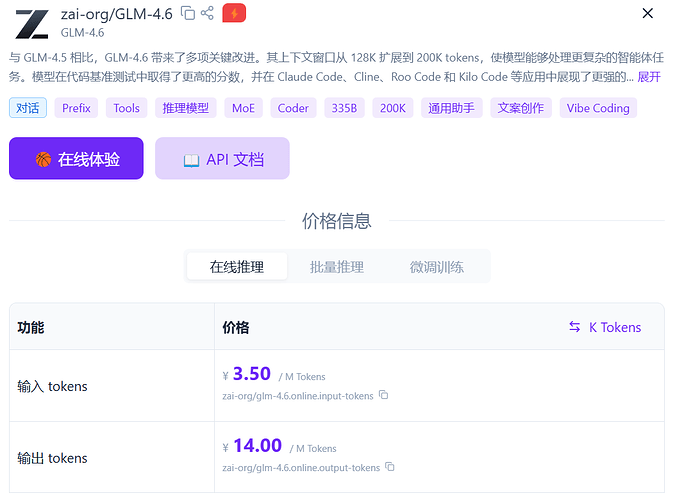Click the GLM-4.6 subtitle under model name

point(82,33)
